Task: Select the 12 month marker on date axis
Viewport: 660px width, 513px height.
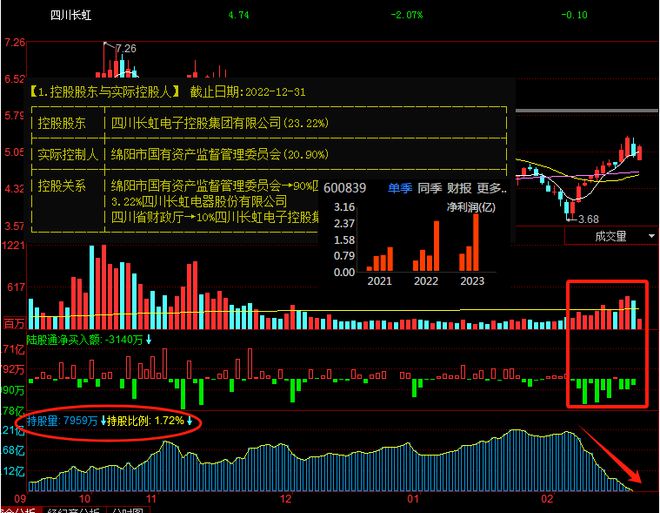Action: (285, 499)
